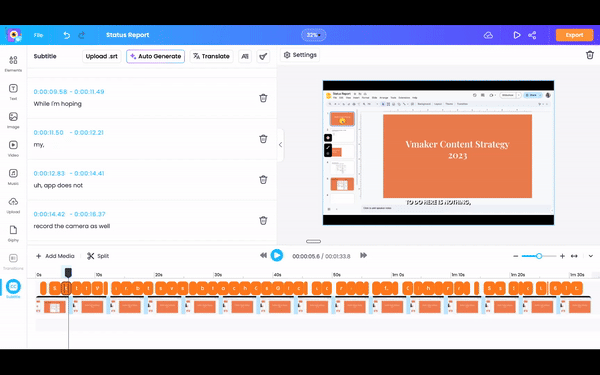This screenshot has height=375, width=600.
Task: Edit subtitle text 'While I'm hoping'
Action: coord(57,104)
